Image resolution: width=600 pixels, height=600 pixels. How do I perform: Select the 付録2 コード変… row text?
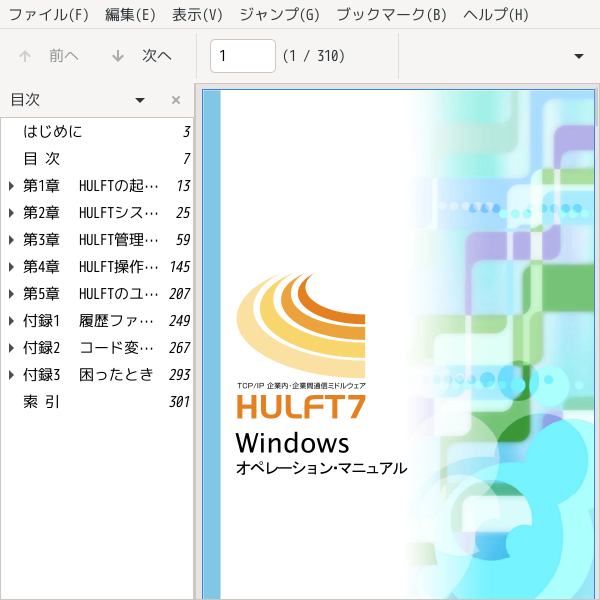[88, 348]
